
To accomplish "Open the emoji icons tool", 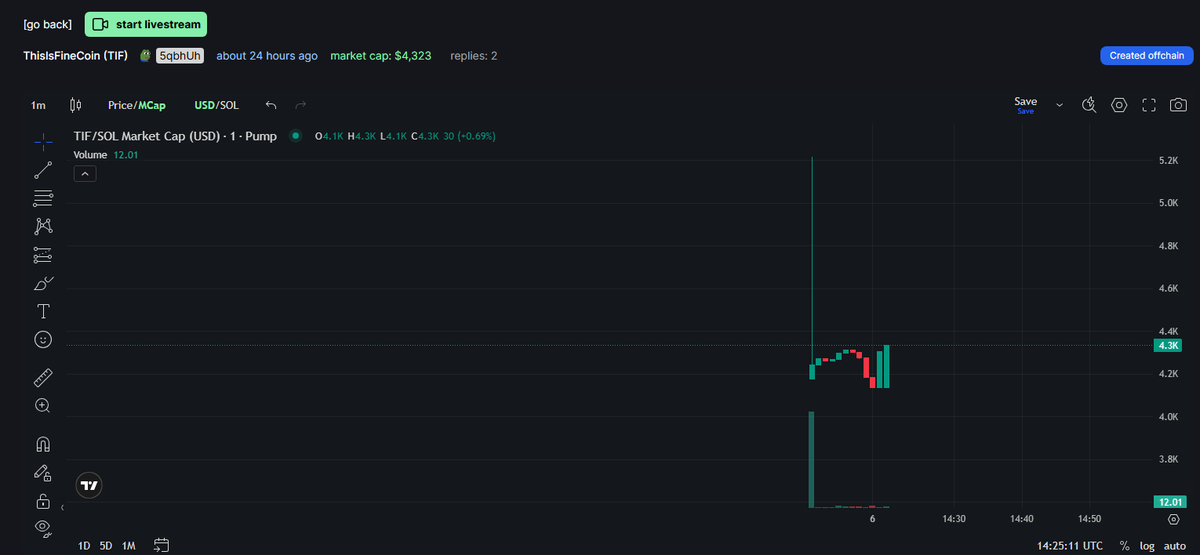I will point(43,340).
